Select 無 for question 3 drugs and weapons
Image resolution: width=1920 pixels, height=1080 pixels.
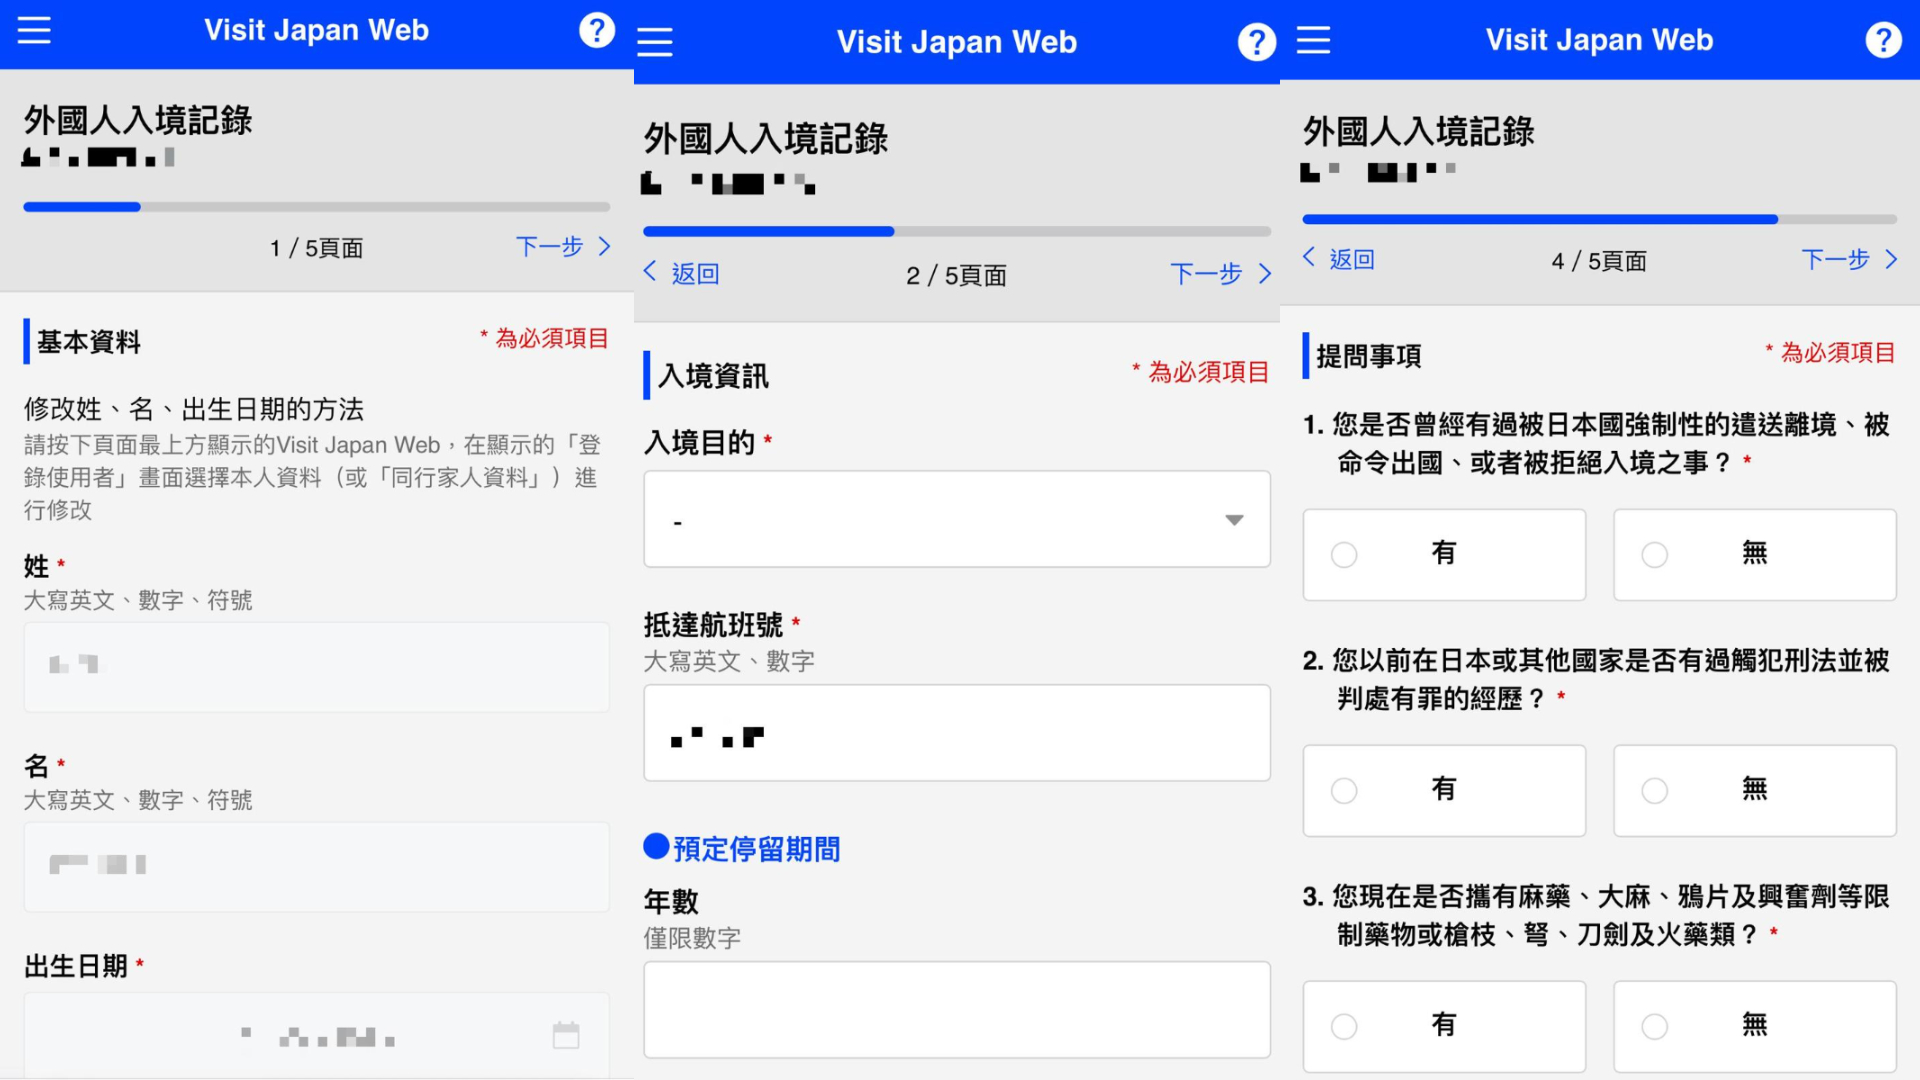pos(1755,1027)
